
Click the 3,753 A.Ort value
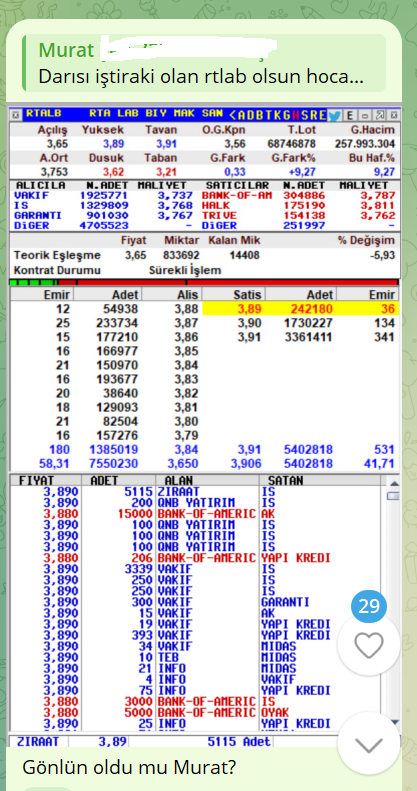pos(54,172)
